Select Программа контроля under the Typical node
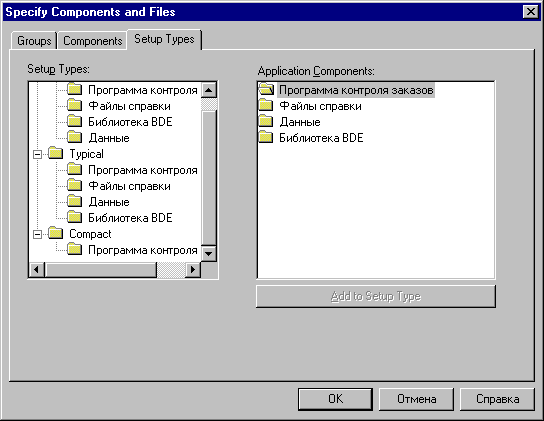The height and width of the screenshot is (421, 544). click(143, 170)
